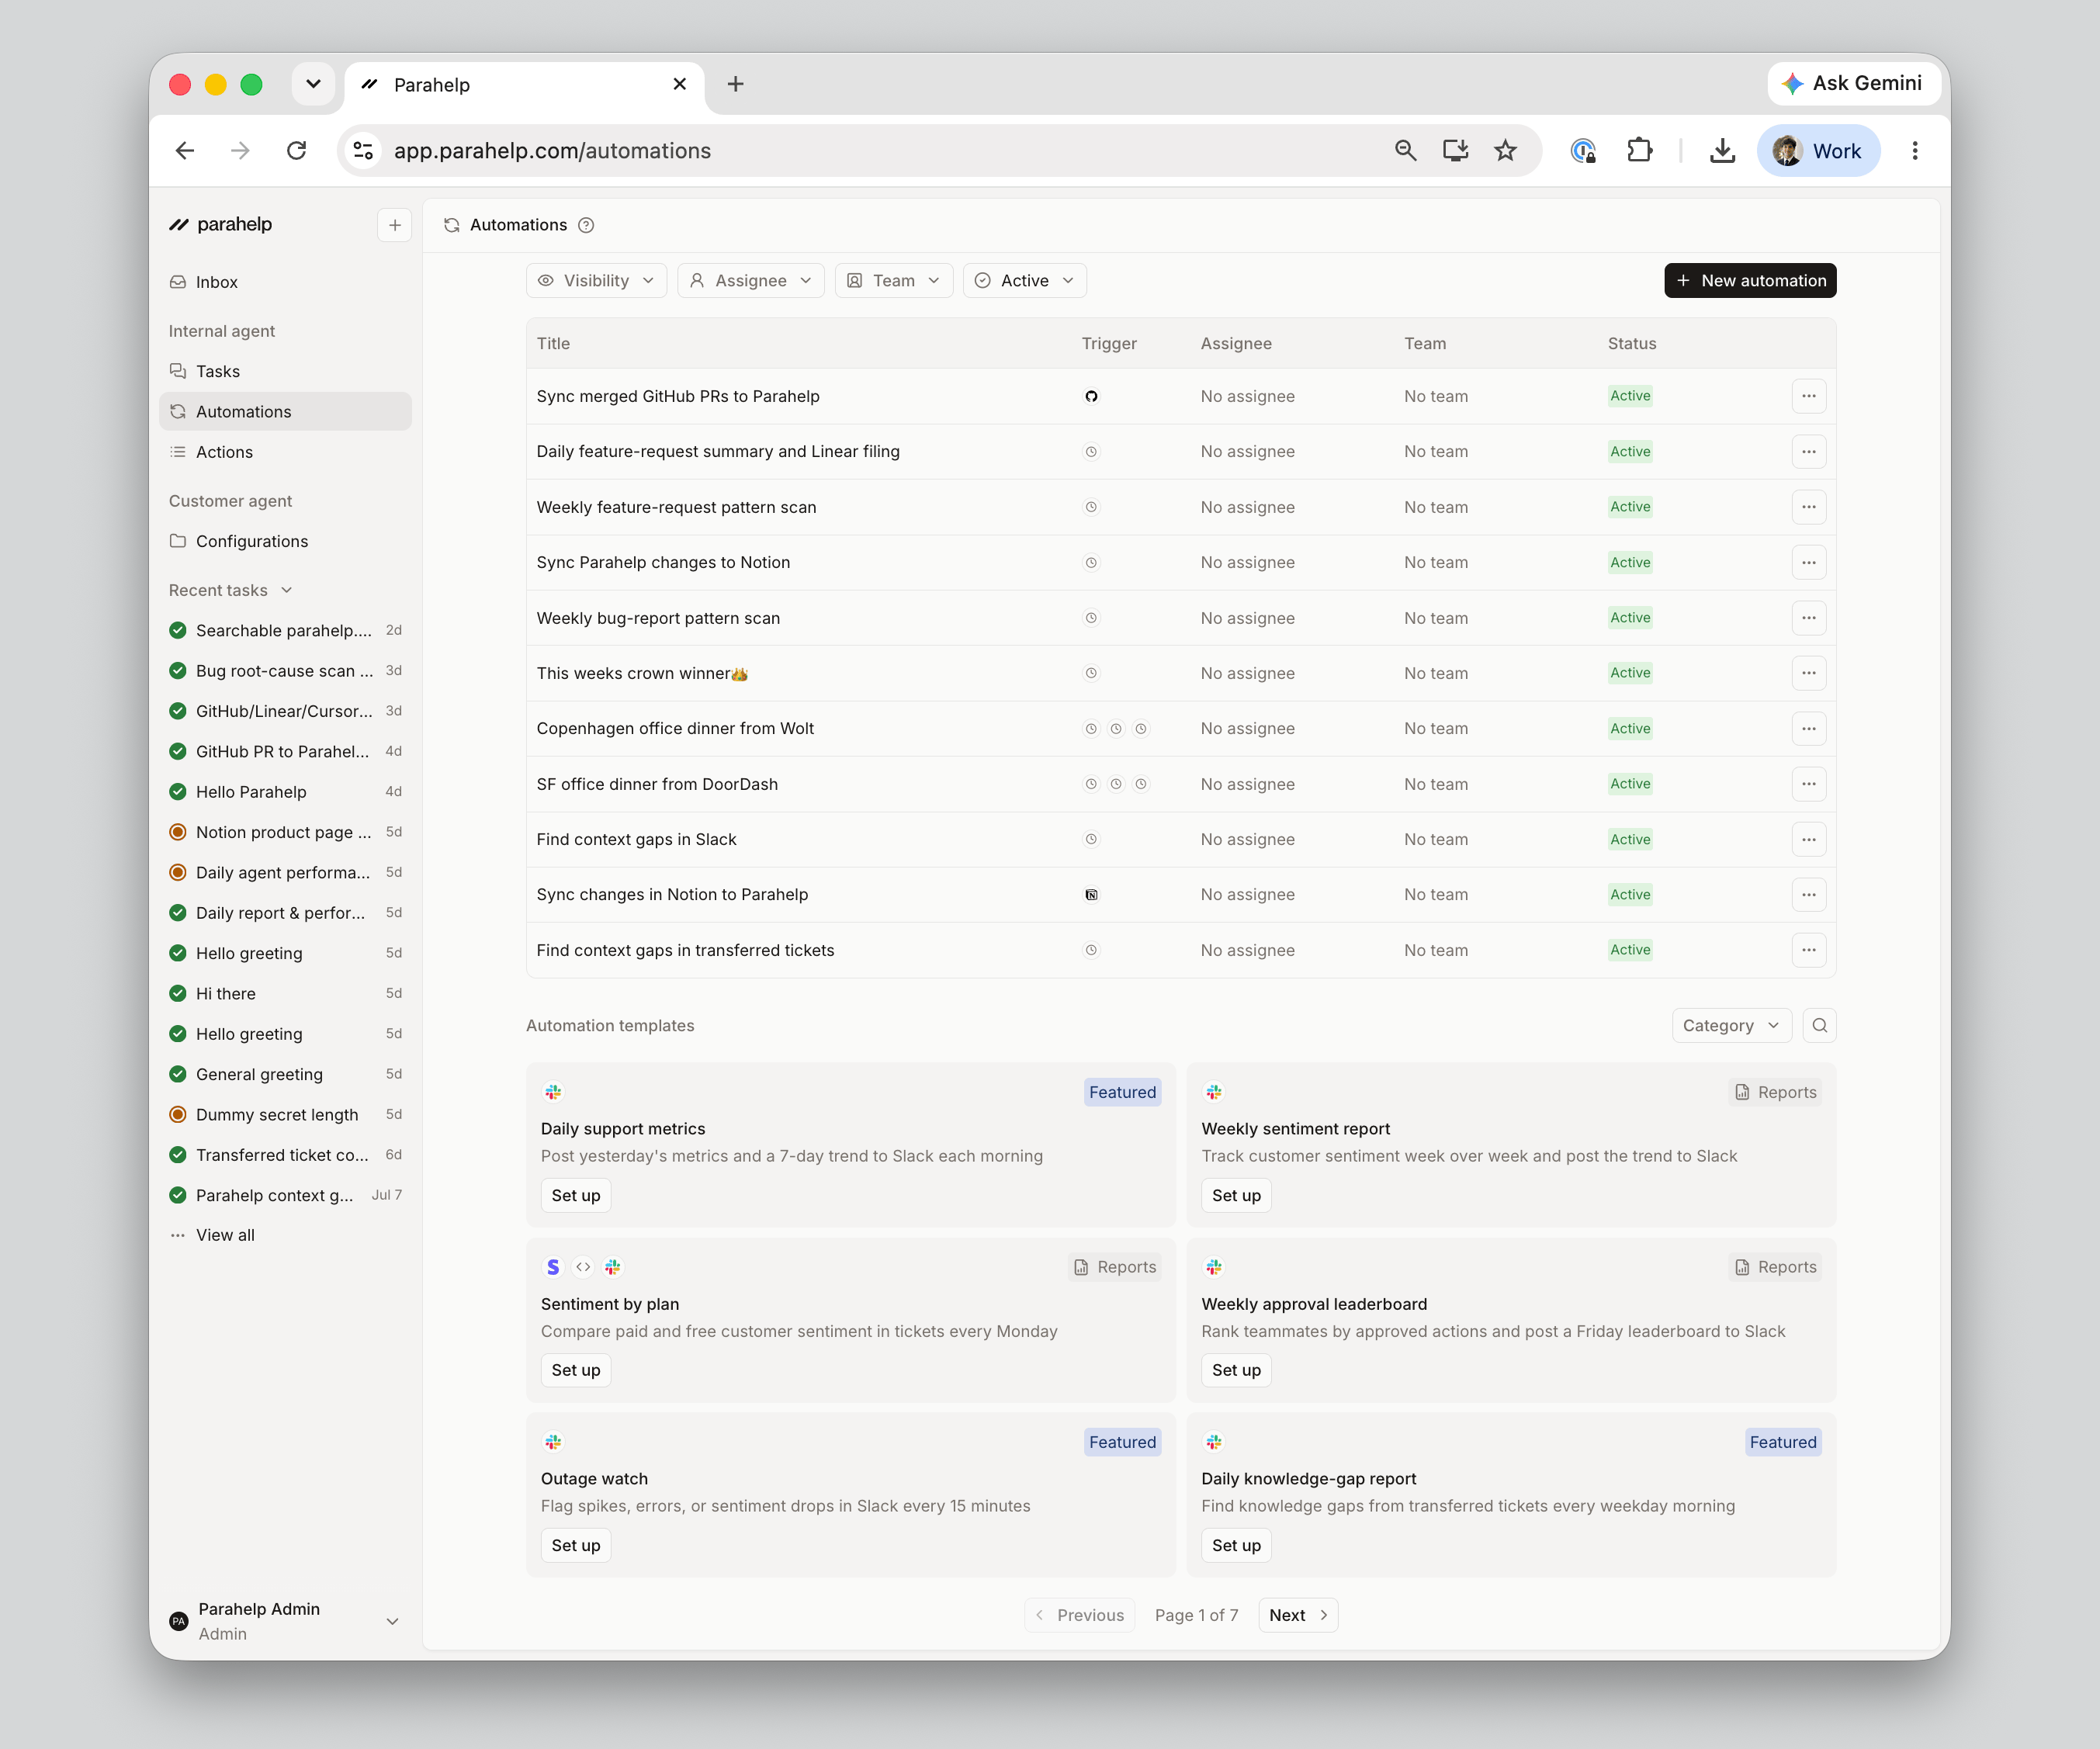
Task: Open the Work profile menu
Action: coord(1818,151)
